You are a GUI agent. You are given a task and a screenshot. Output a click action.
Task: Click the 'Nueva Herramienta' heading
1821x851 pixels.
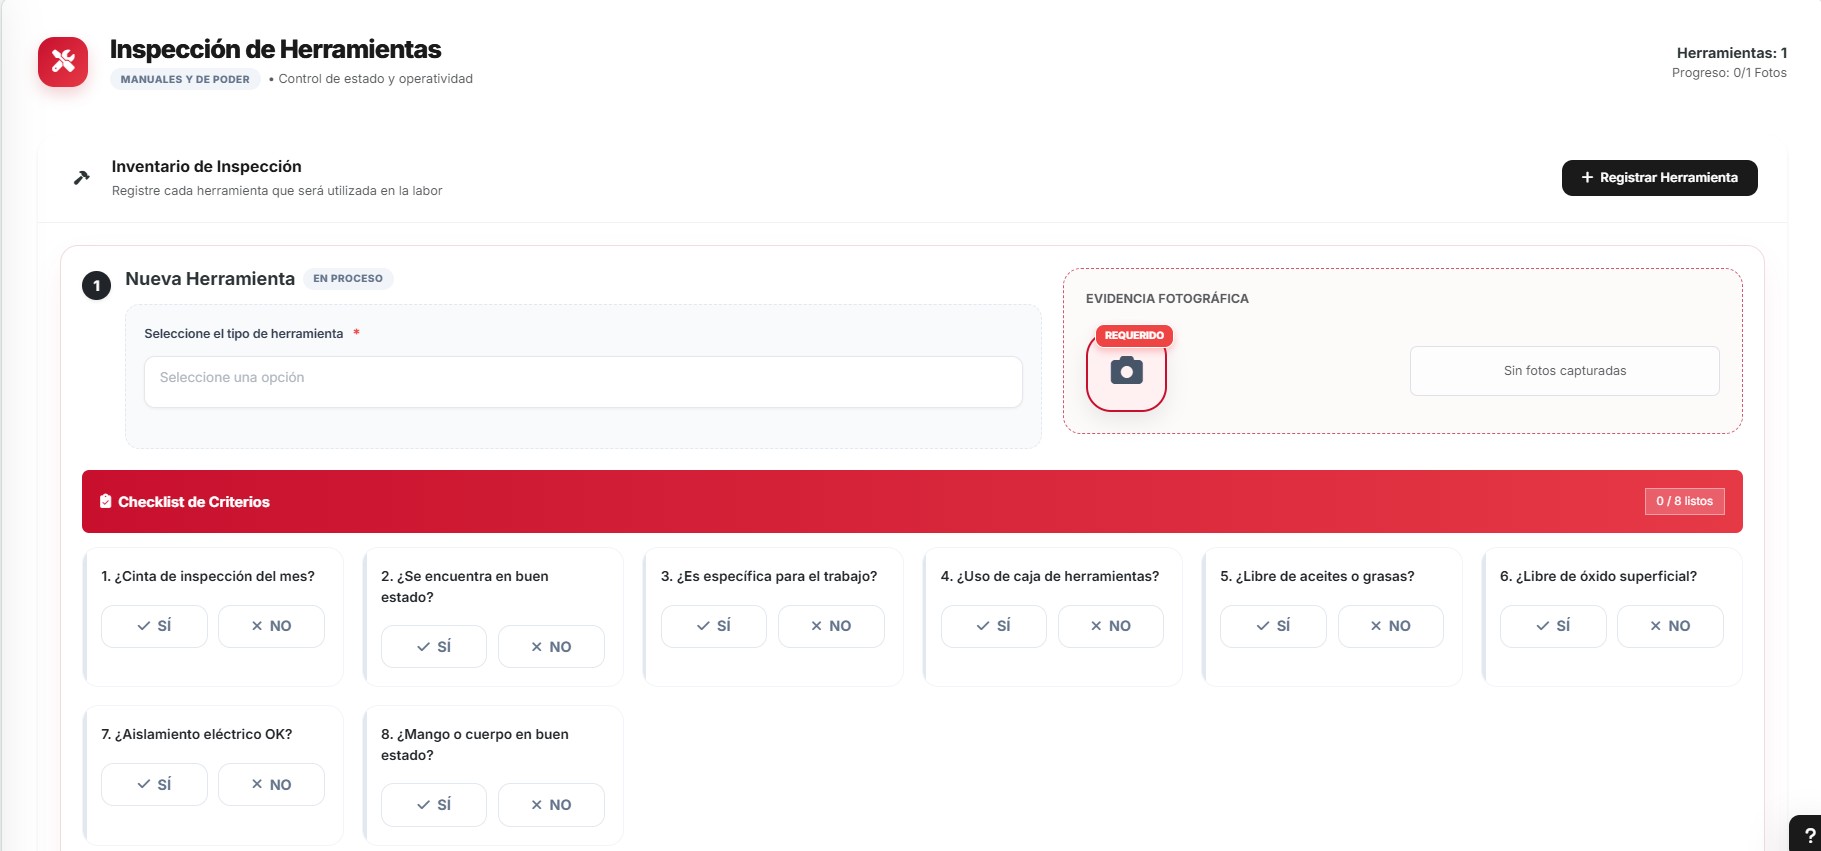coord(210,279)
